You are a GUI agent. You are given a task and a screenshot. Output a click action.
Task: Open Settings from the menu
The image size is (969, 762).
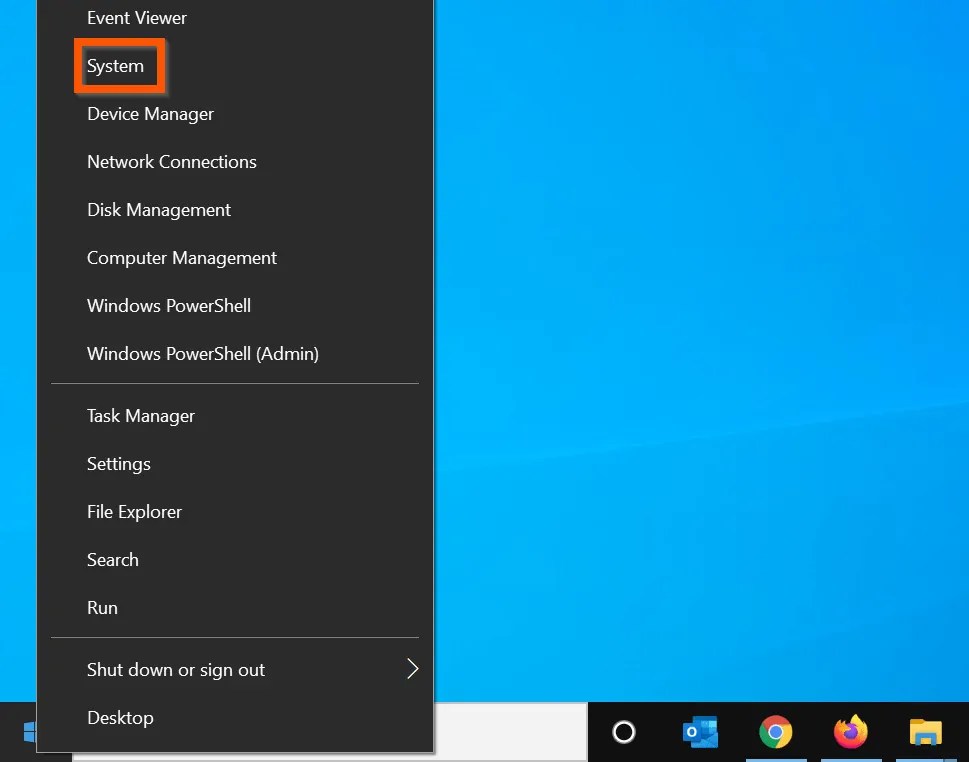click(x=118, y=463)
